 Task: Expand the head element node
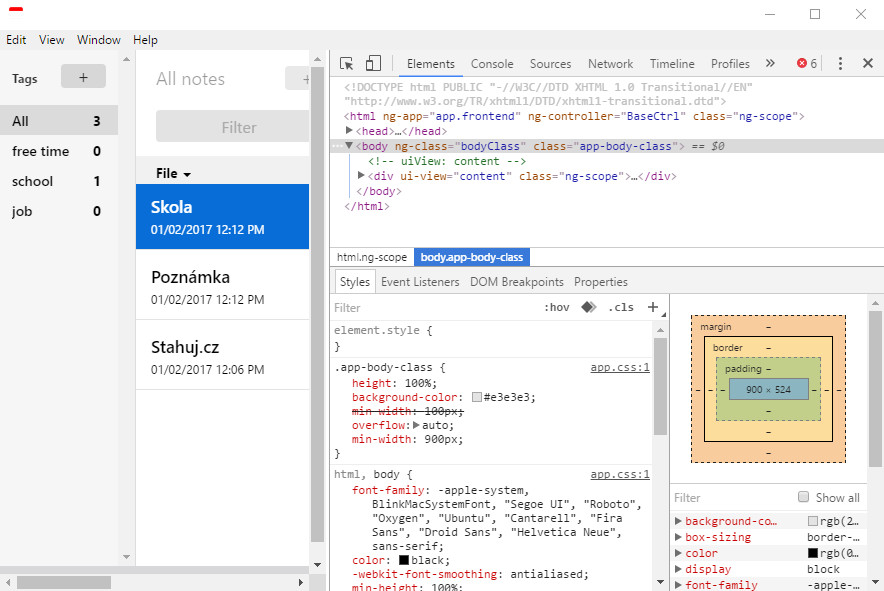[x=349, y=131]
